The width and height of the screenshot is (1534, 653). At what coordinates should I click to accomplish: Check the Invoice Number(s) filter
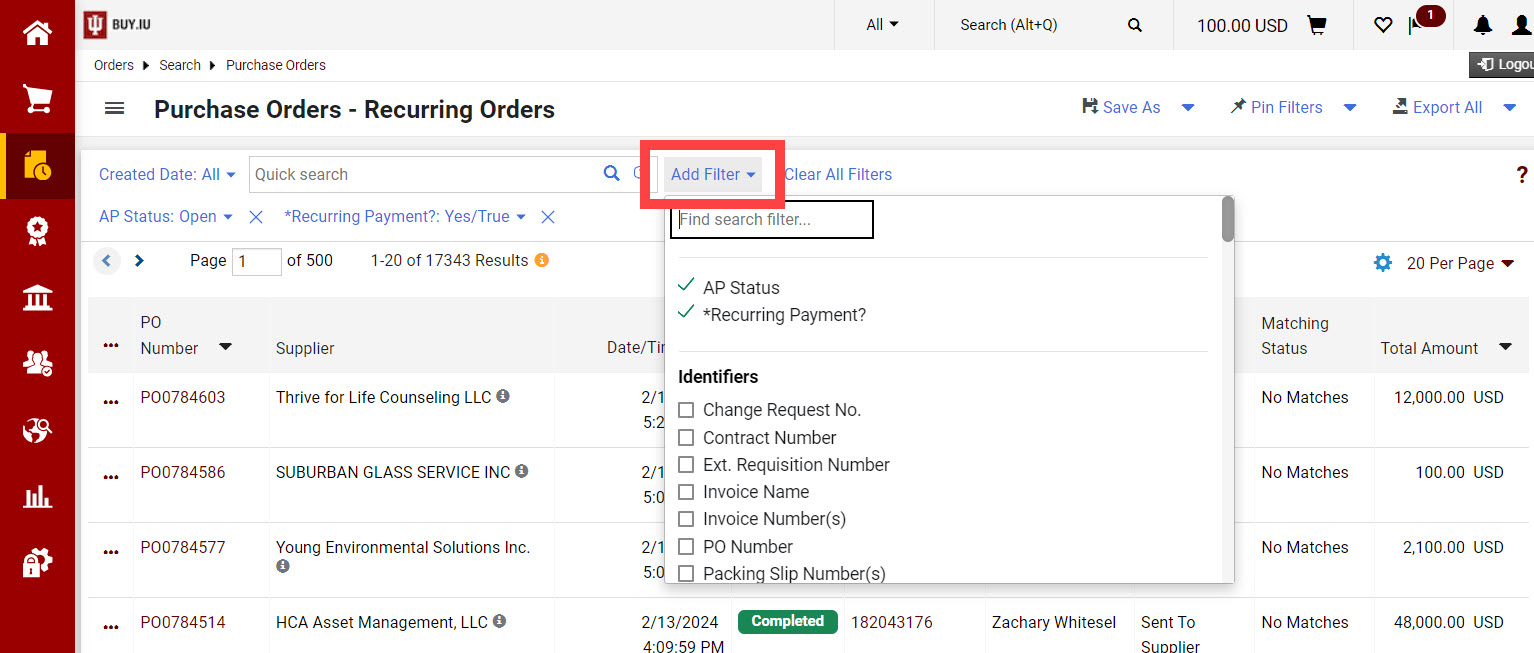pos(686,519)
